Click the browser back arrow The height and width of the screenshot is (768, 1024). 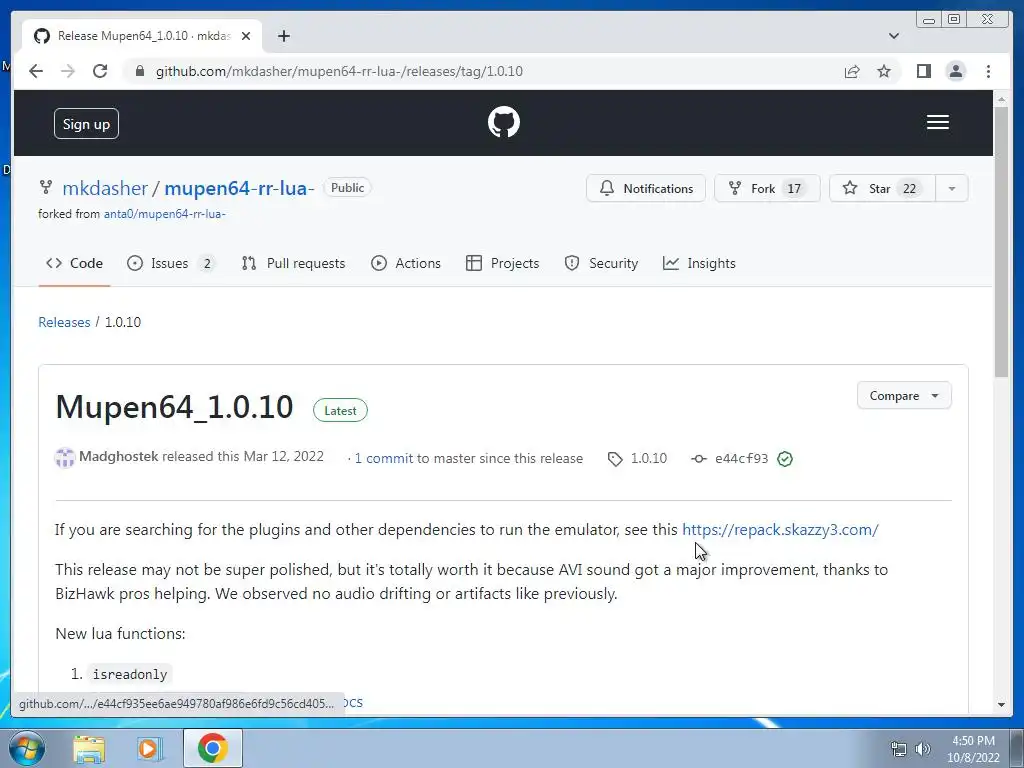(36, 71)
